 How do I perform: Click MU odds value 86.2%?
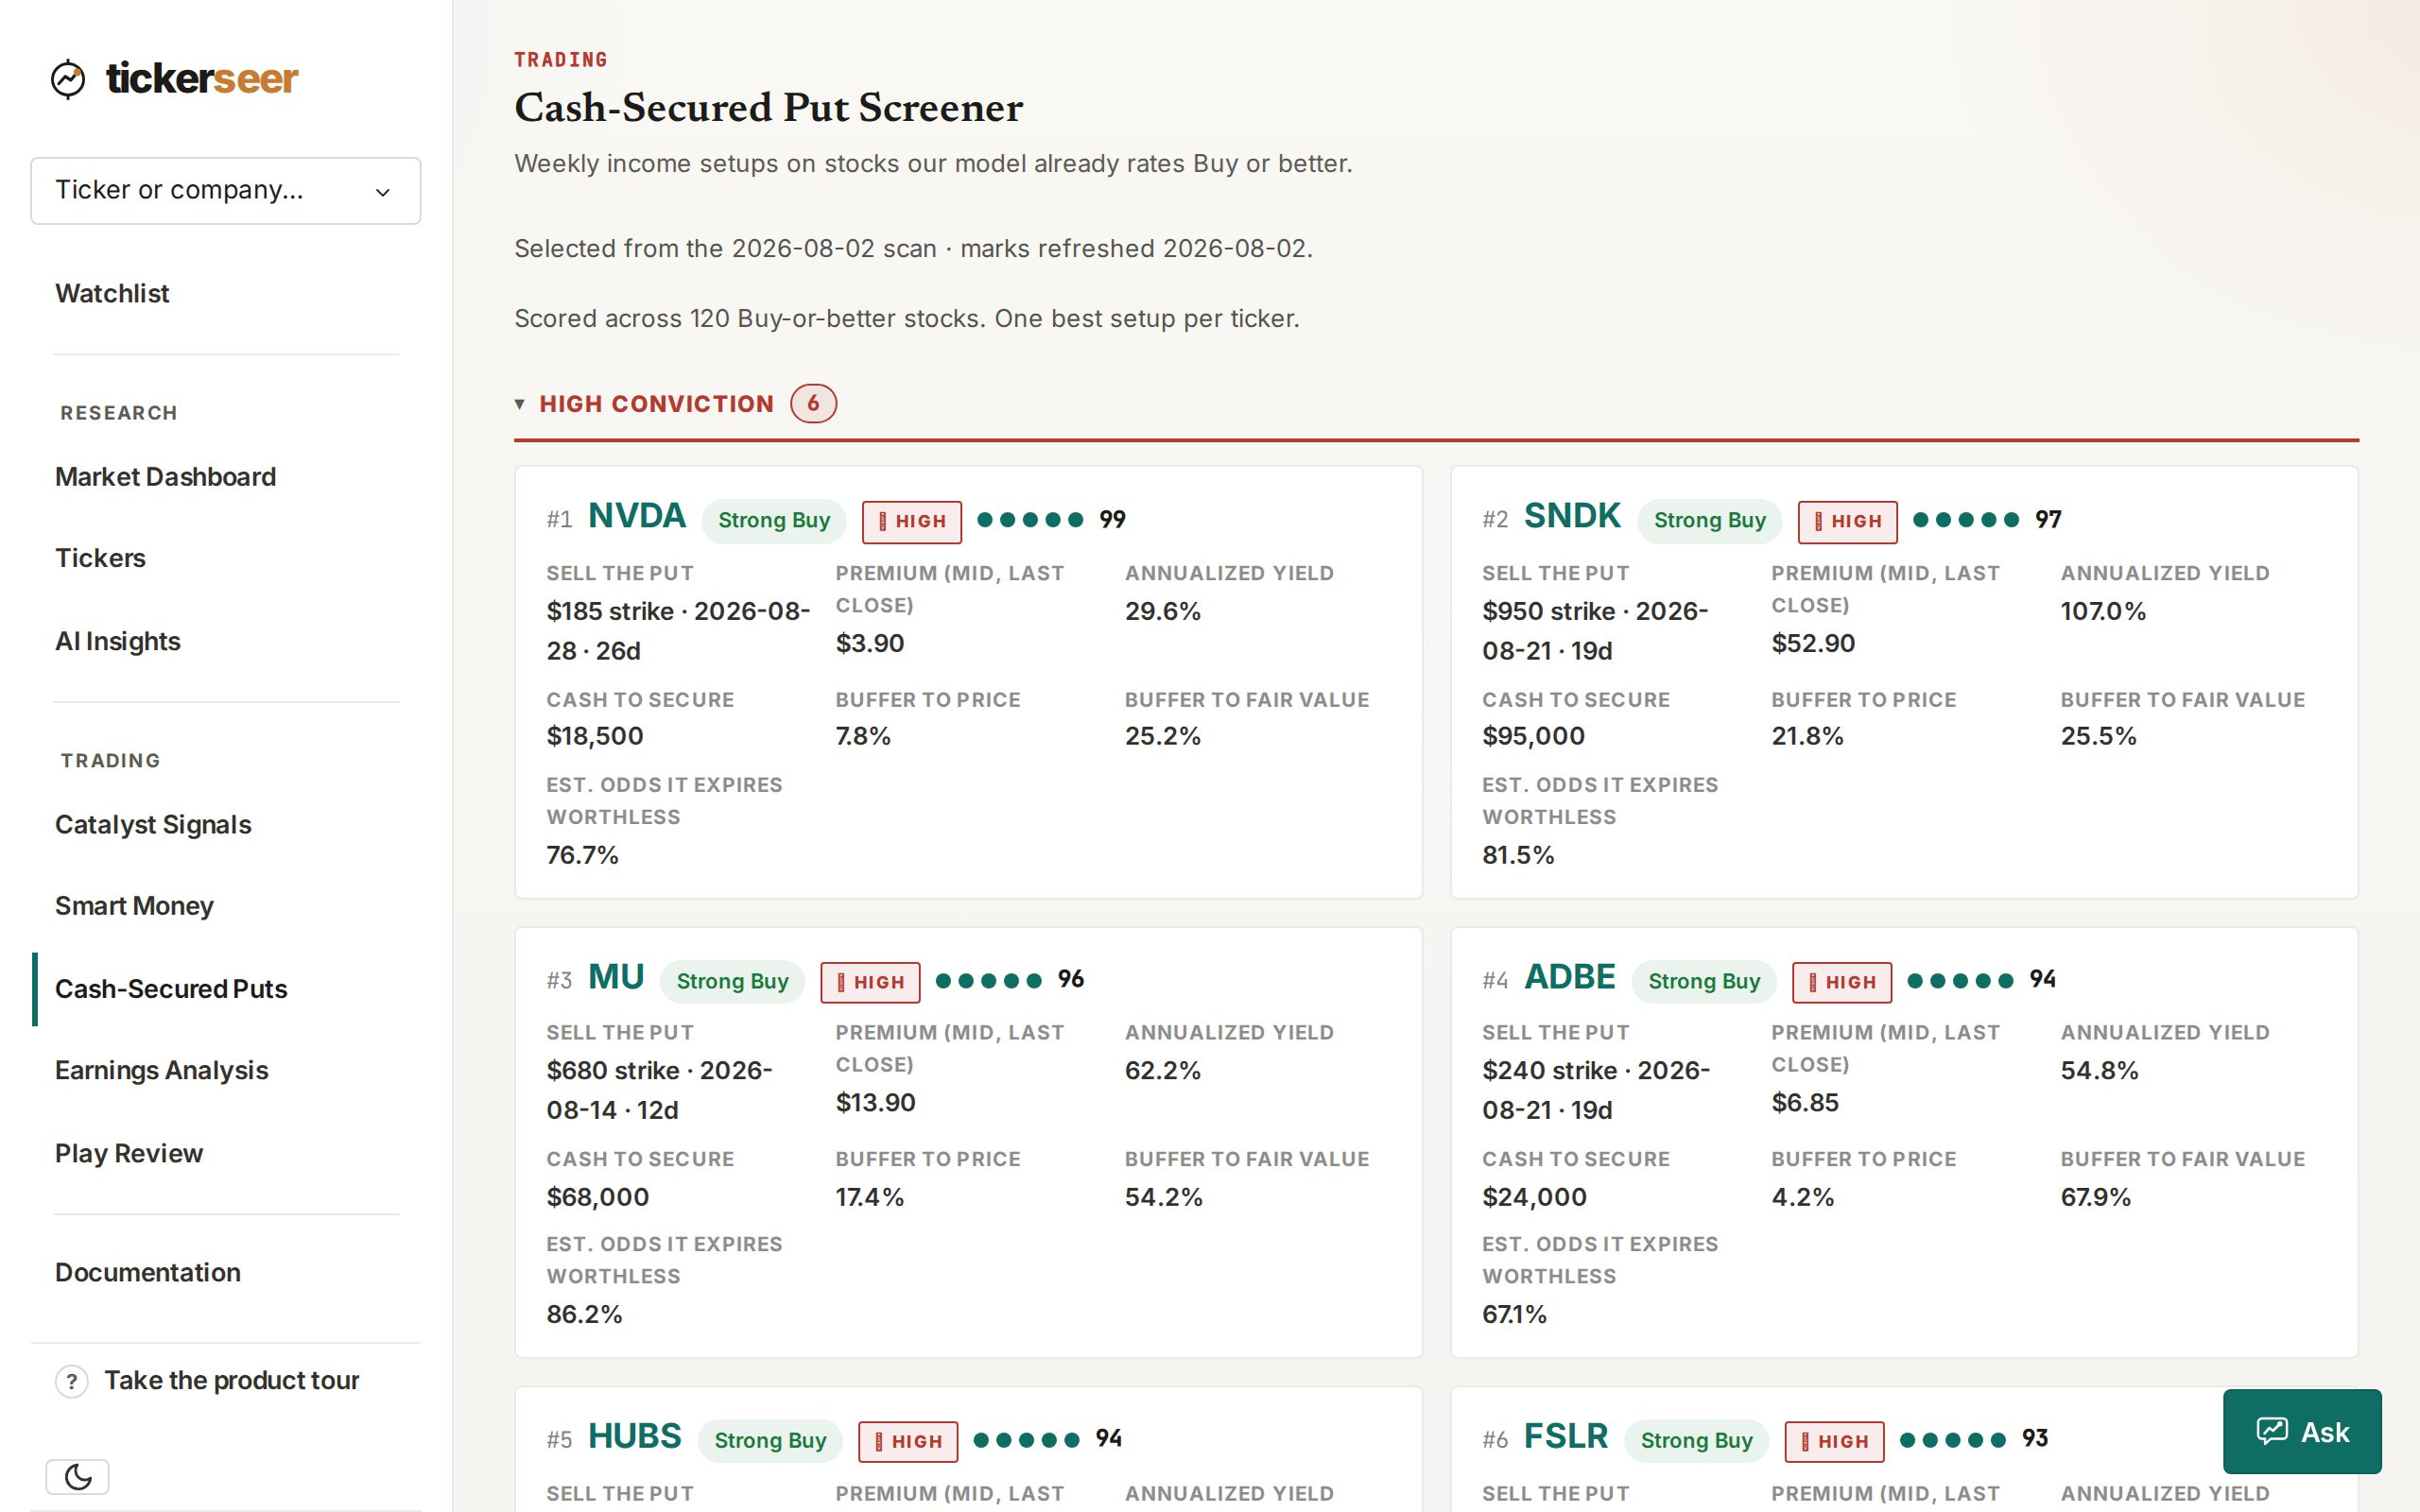tap(584, 1314)
